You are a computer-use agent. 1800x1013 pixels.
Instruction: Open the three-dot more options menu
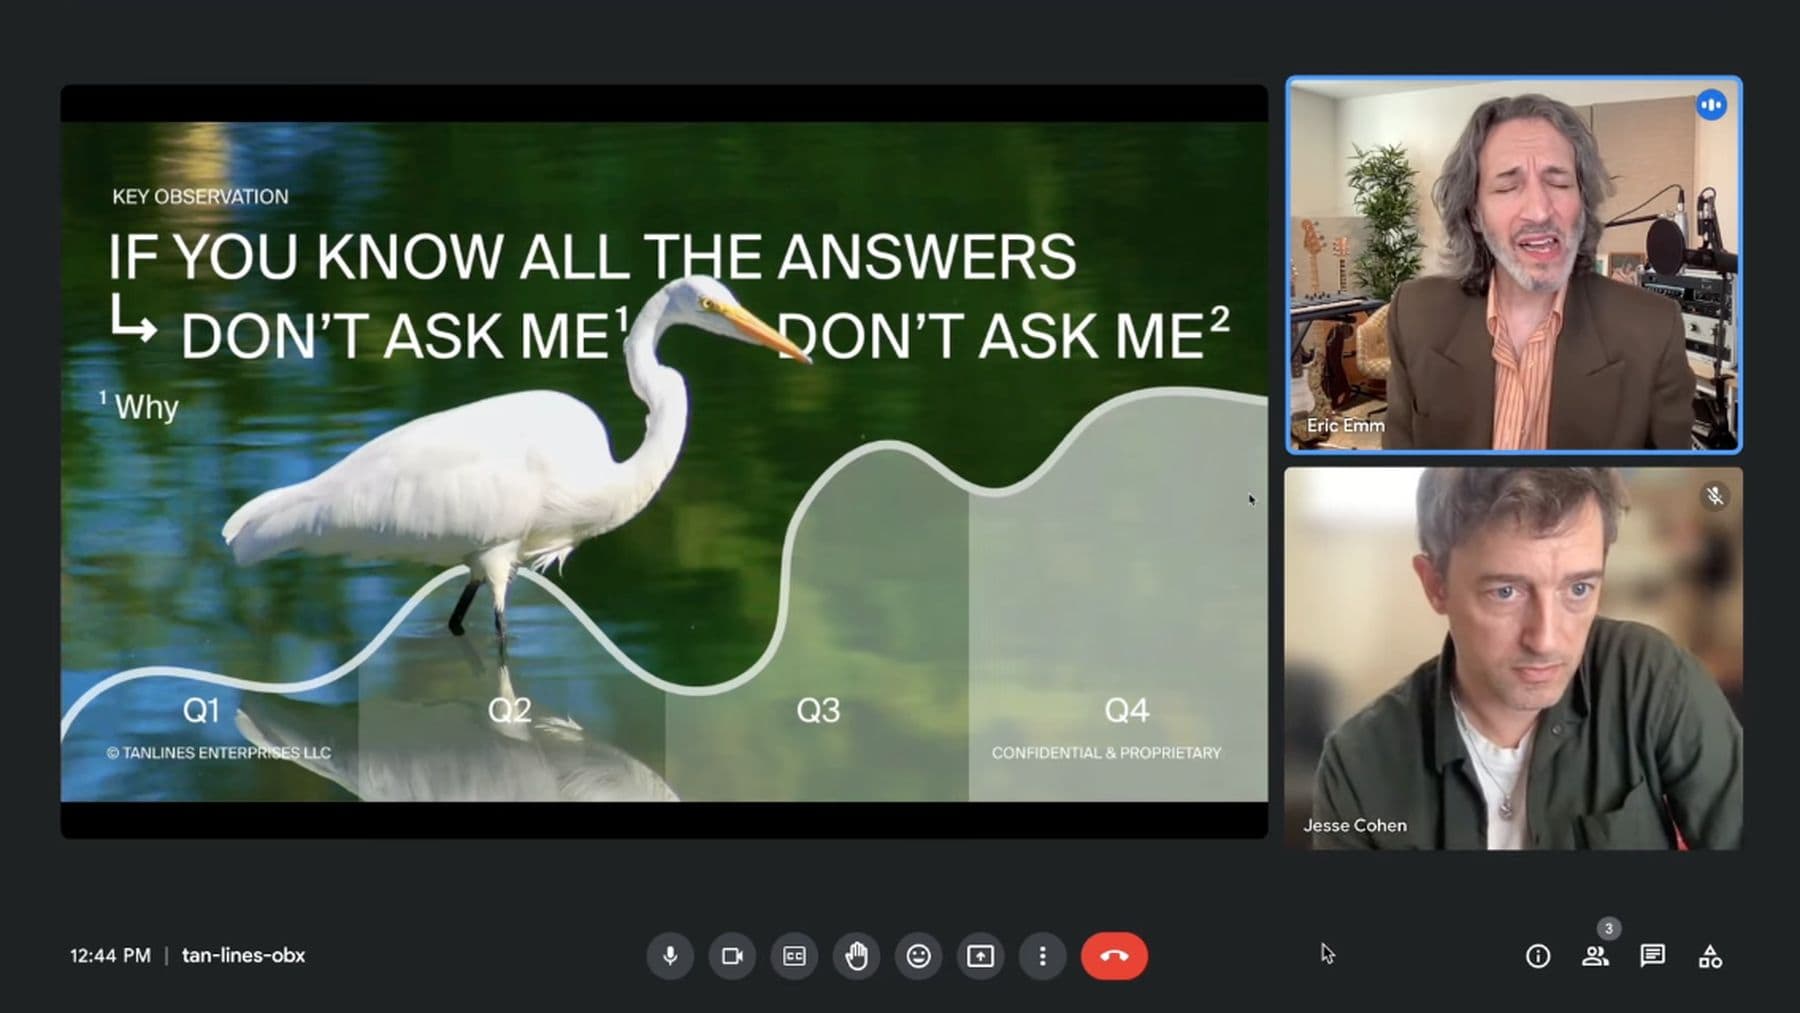1042,956
